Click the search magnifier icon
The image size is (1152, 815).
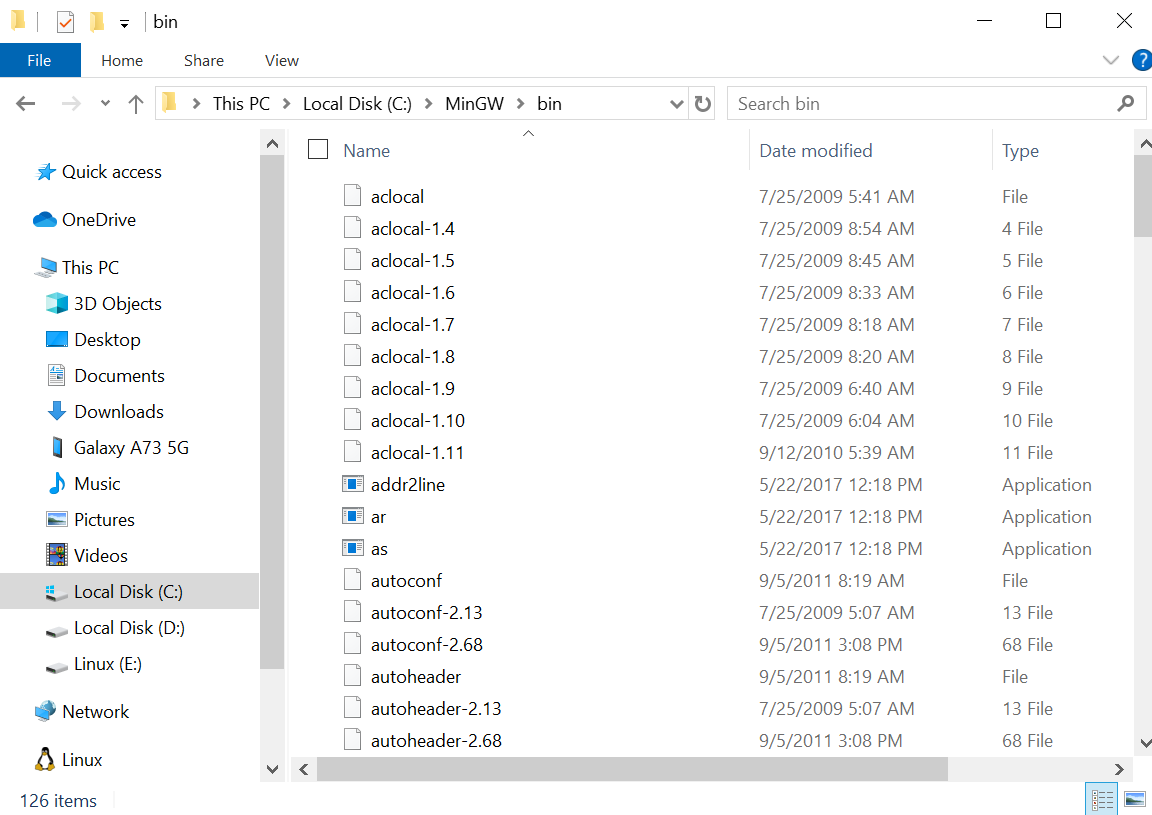[x=1125, y=104]
